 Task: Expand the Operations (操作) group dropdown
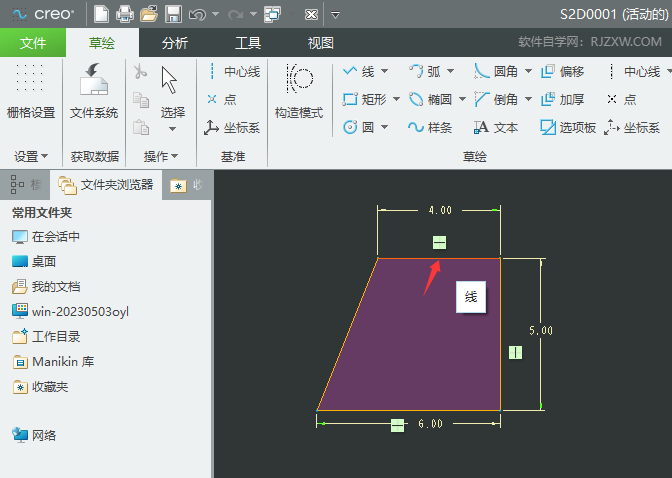click(x=161, y=156)
